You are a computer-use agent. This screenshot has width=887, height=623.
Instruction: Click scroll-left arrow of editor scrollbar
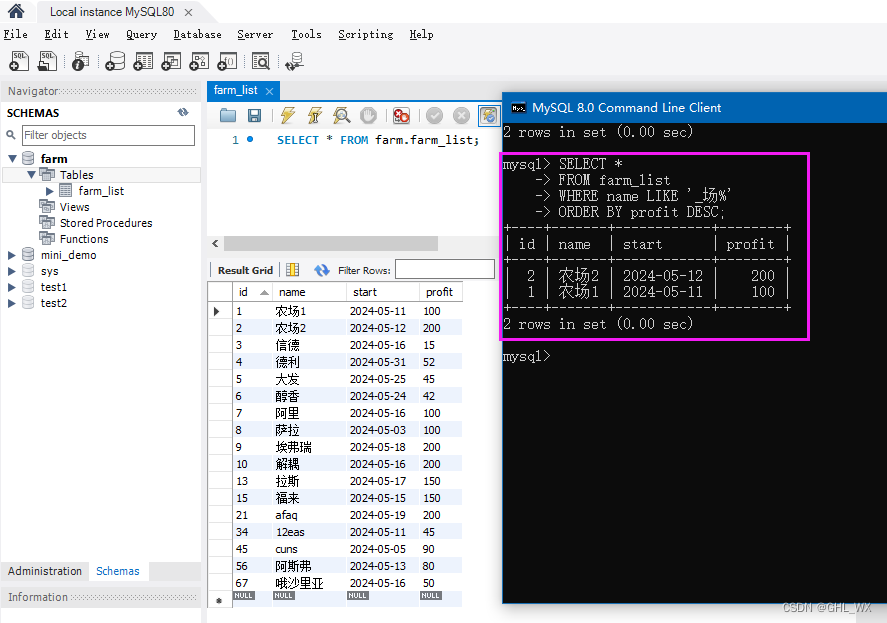[215, 243]
